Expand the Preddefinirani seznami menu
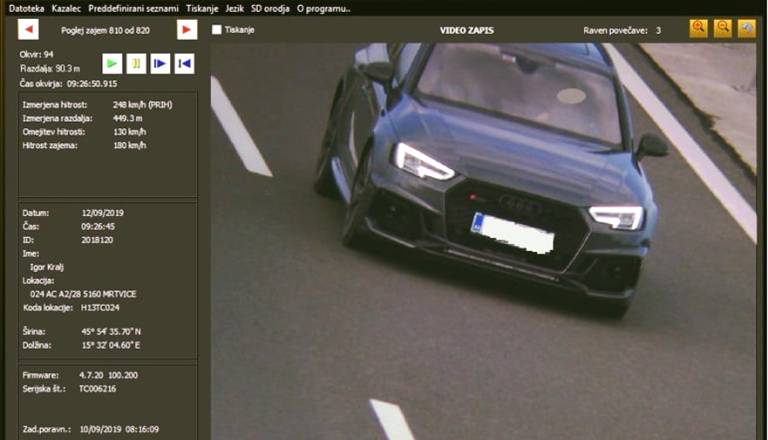The width and height of the screenshot is (768, 440). (x=134, y=7)
